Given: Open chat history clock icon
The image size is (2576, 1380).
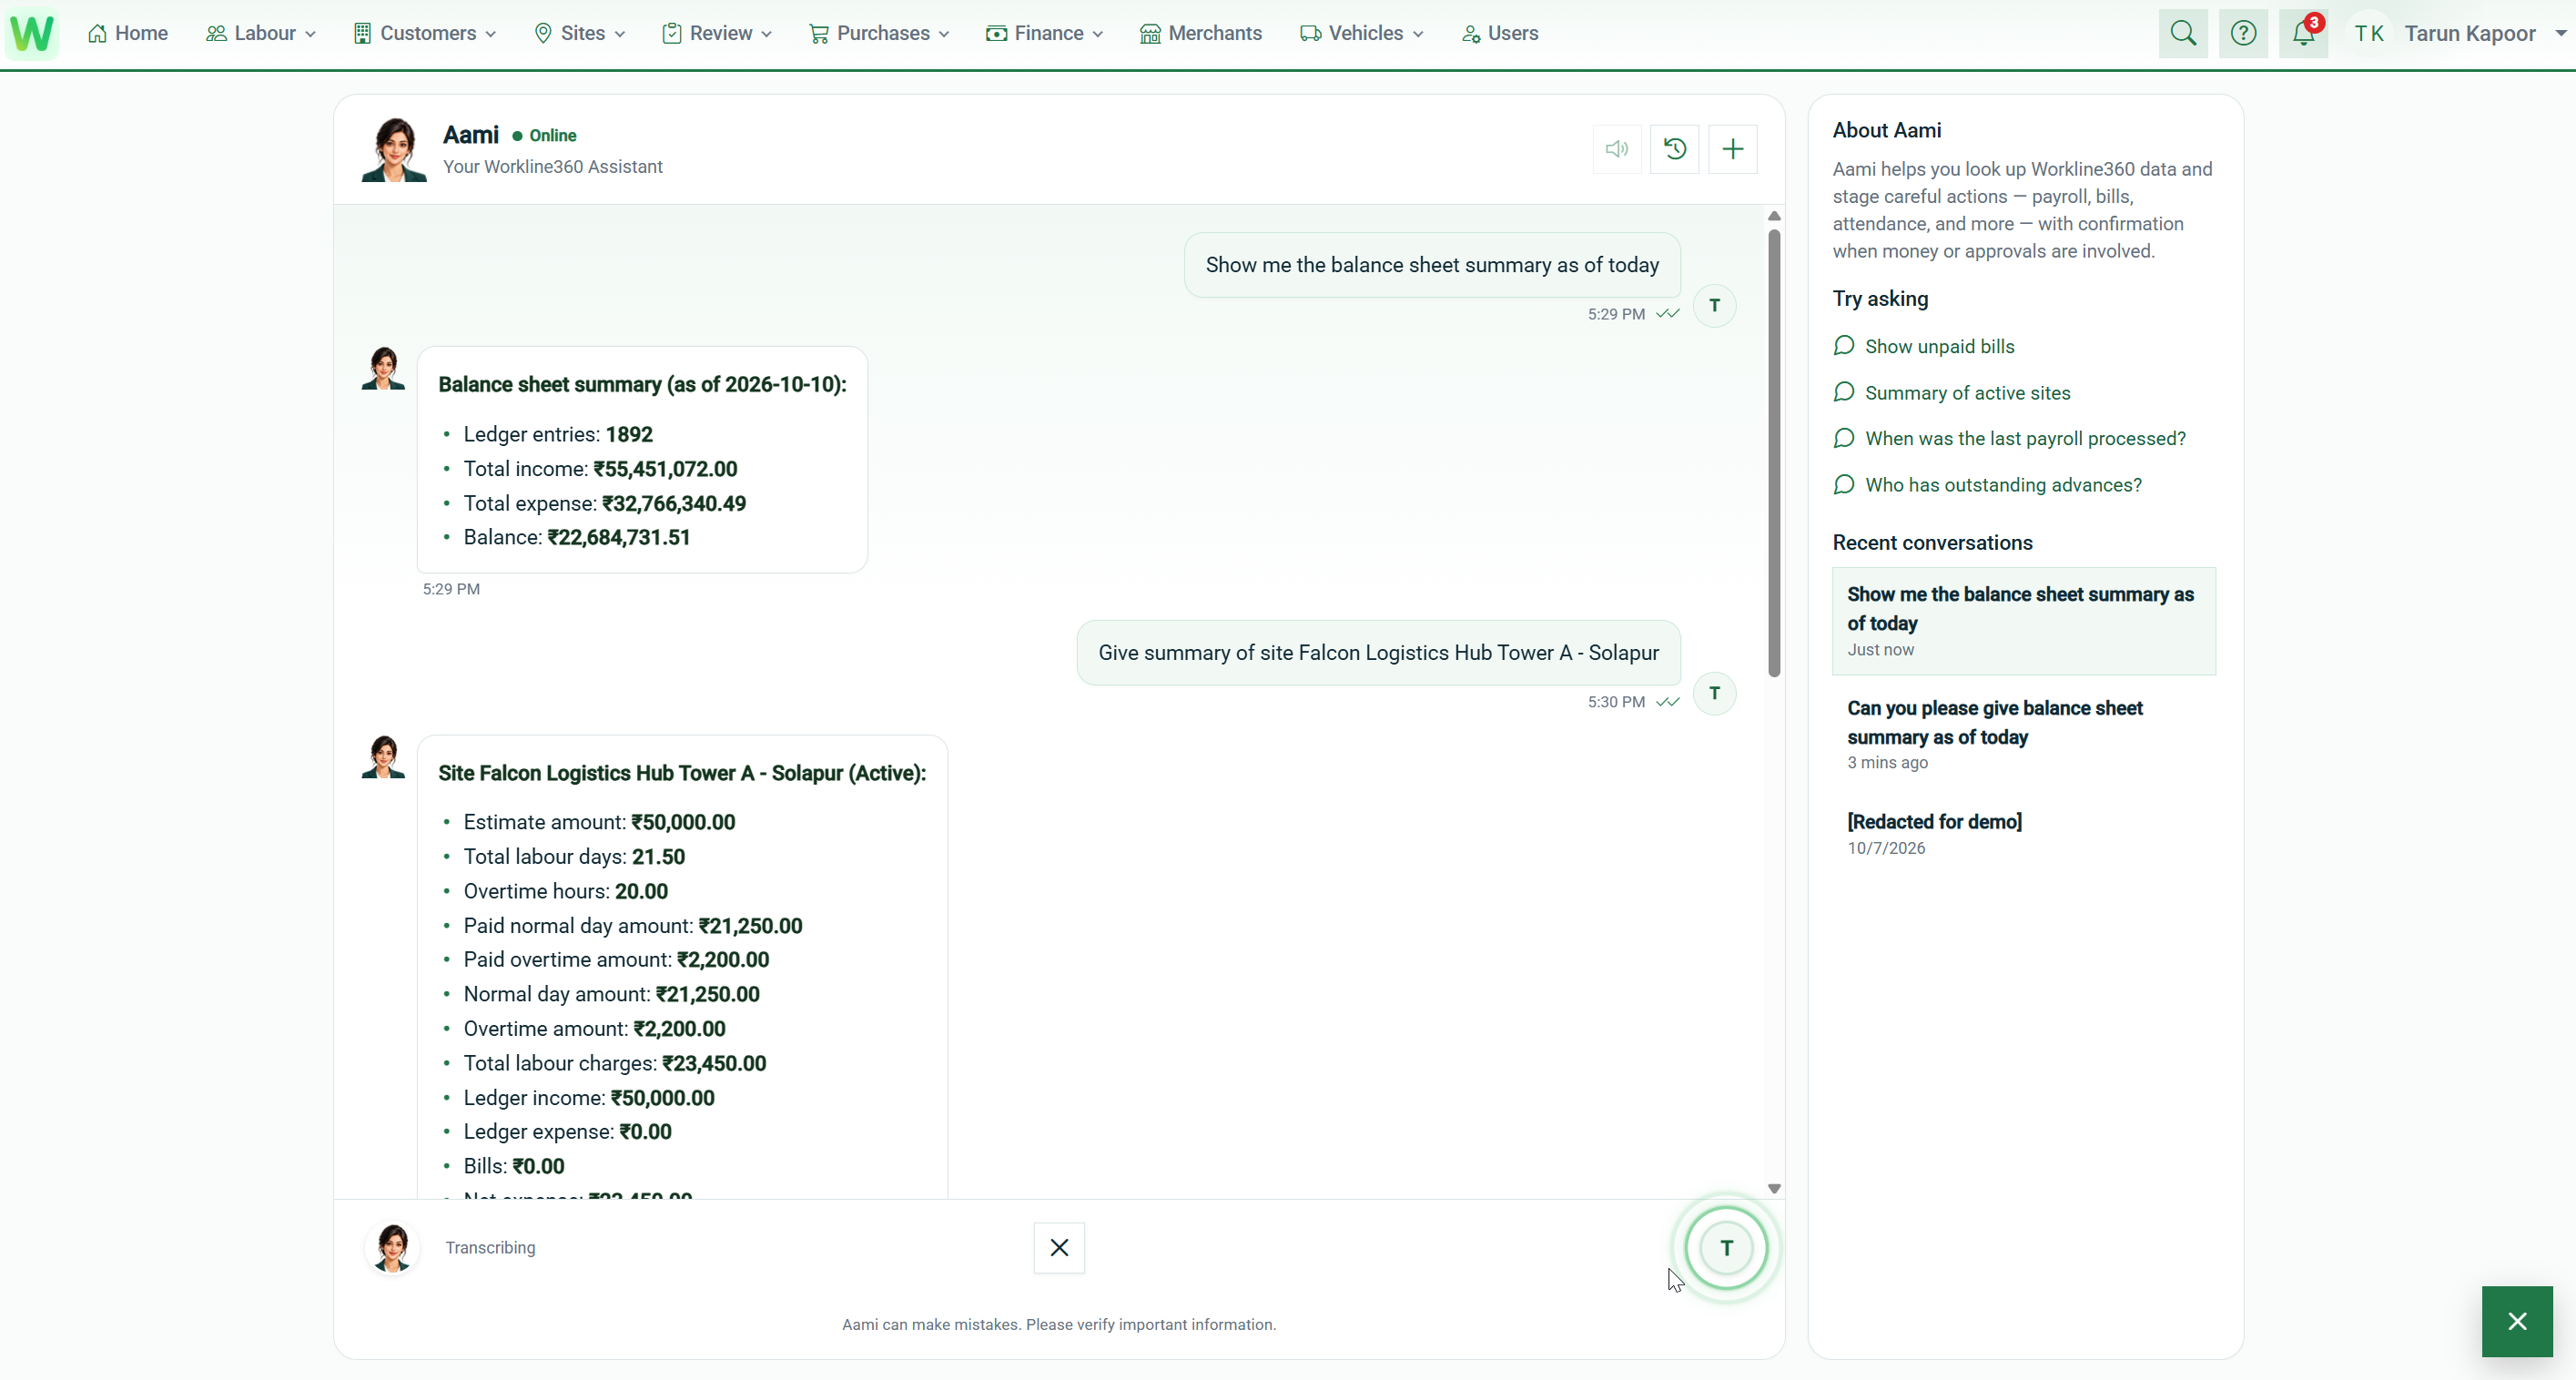Looking at the screenshot, I should point(1675,149).
